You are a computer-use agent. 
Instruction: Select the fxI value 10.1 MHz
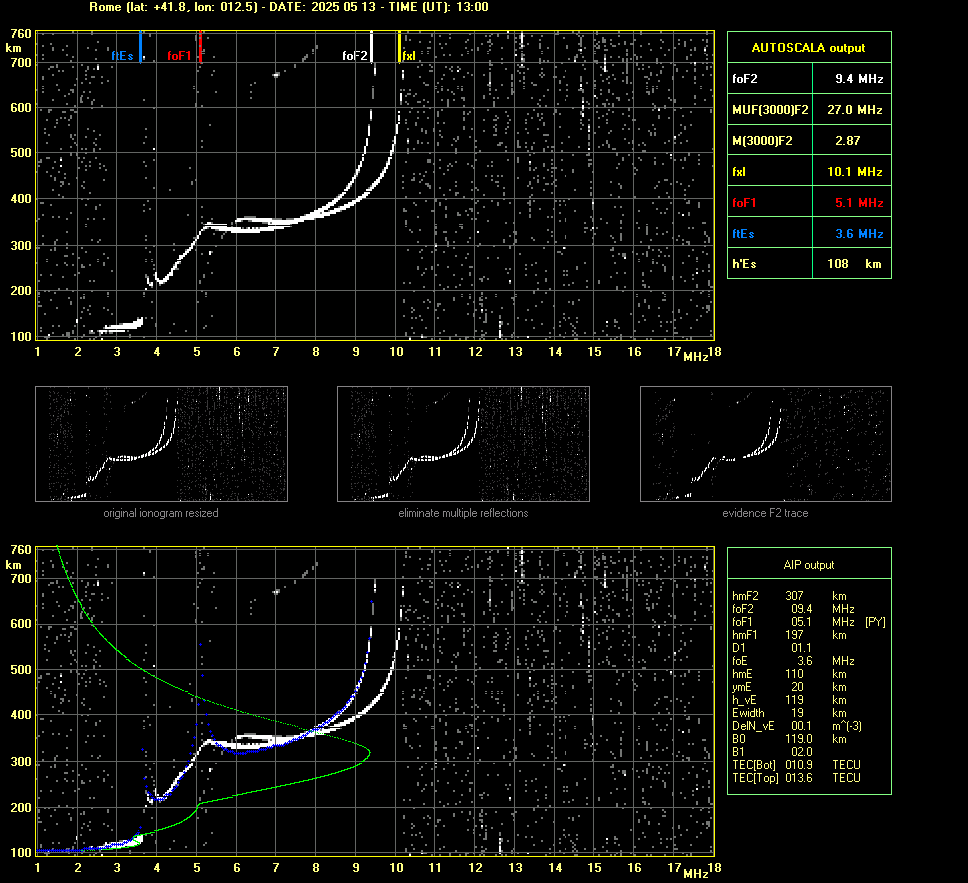[854, 172]
